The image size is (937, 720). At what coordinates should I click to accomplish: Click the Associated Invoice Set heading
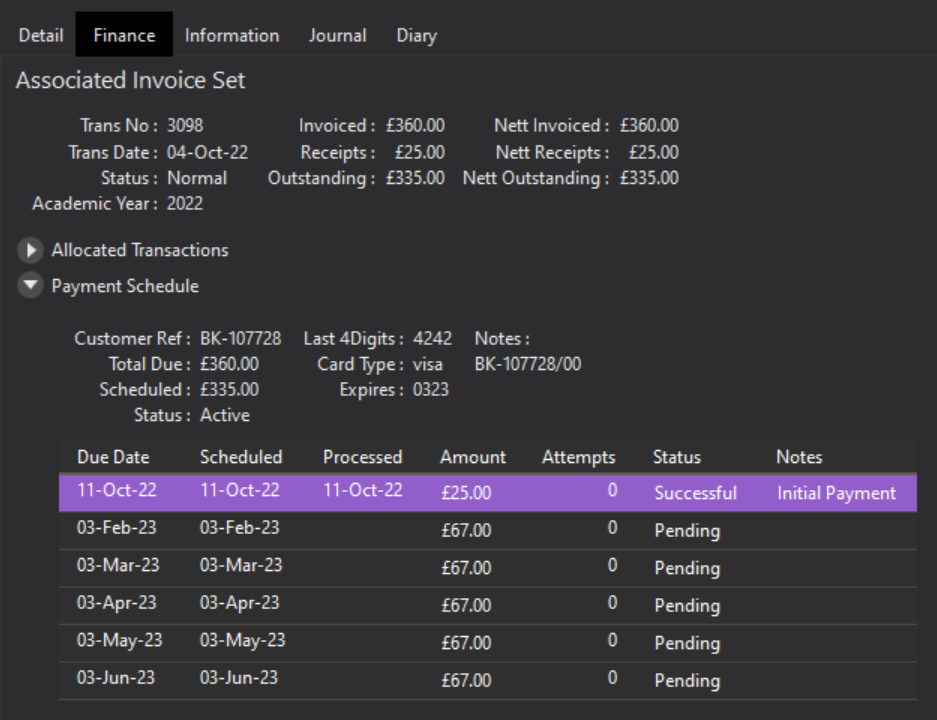(130, 80)
